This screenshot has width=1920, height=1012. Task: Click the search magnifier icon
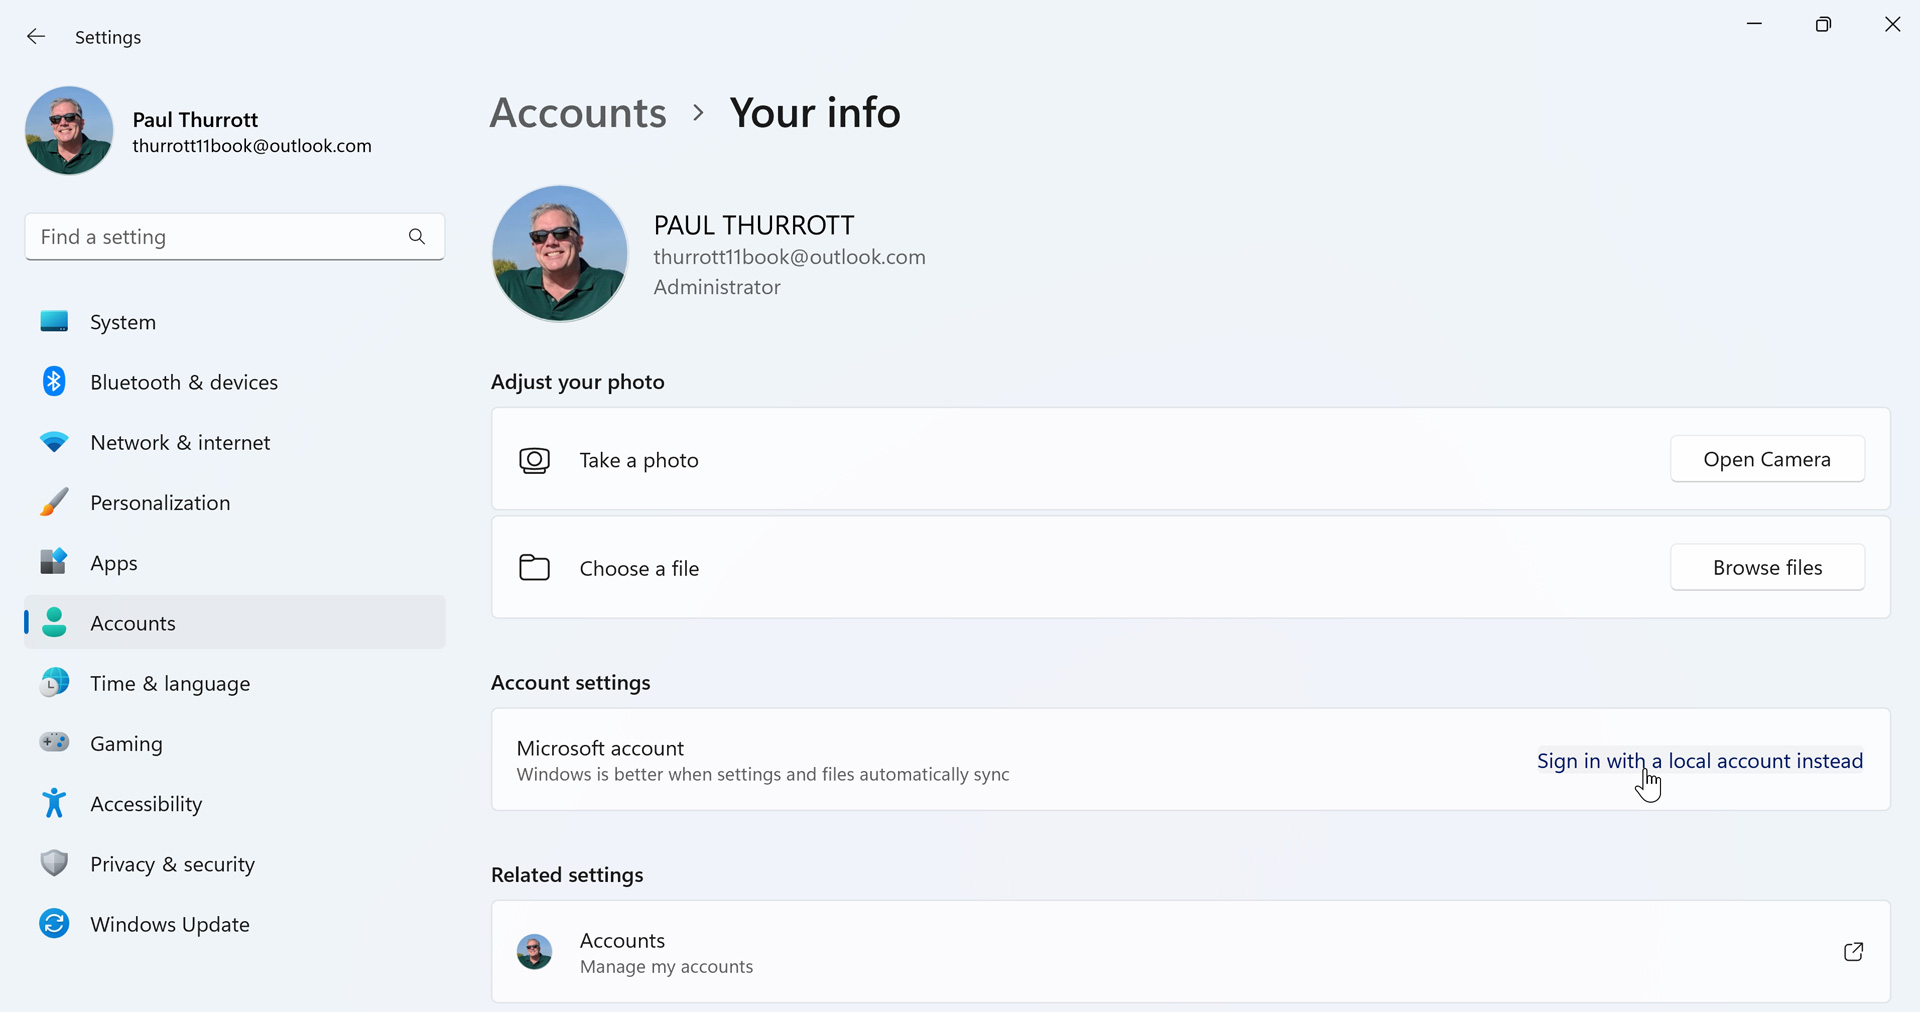(417, 237)
